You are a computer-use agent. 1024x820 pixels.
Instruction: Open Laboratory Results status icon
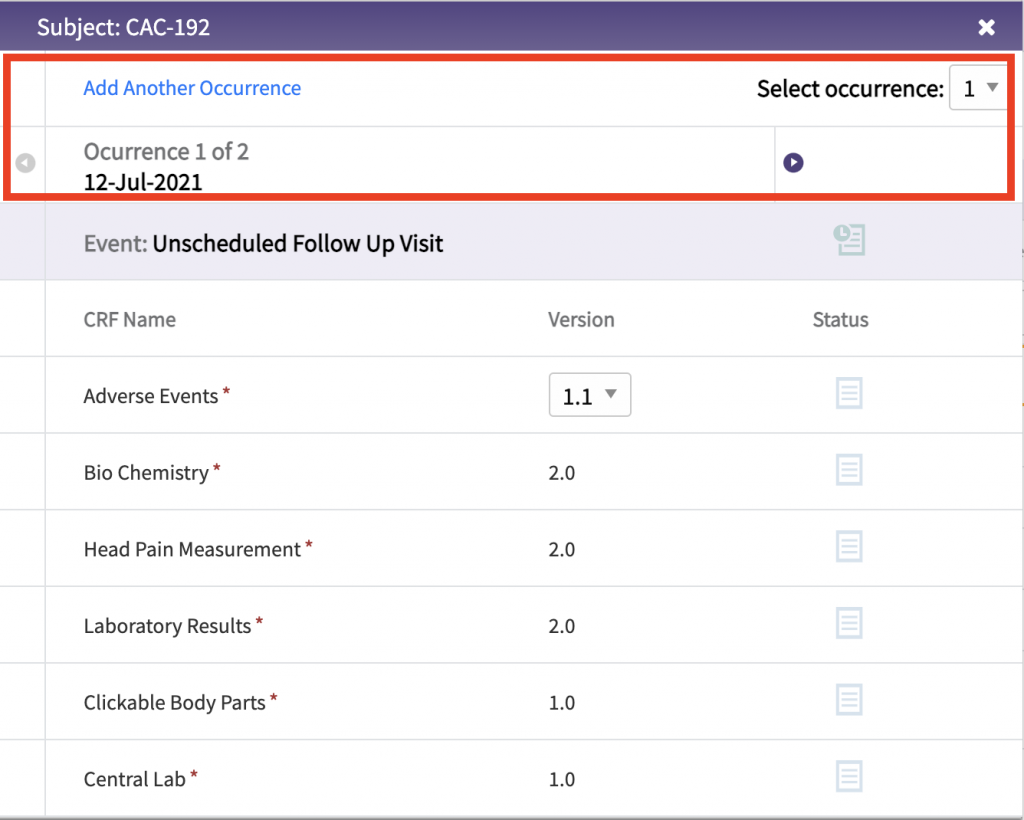pos(848,624)
